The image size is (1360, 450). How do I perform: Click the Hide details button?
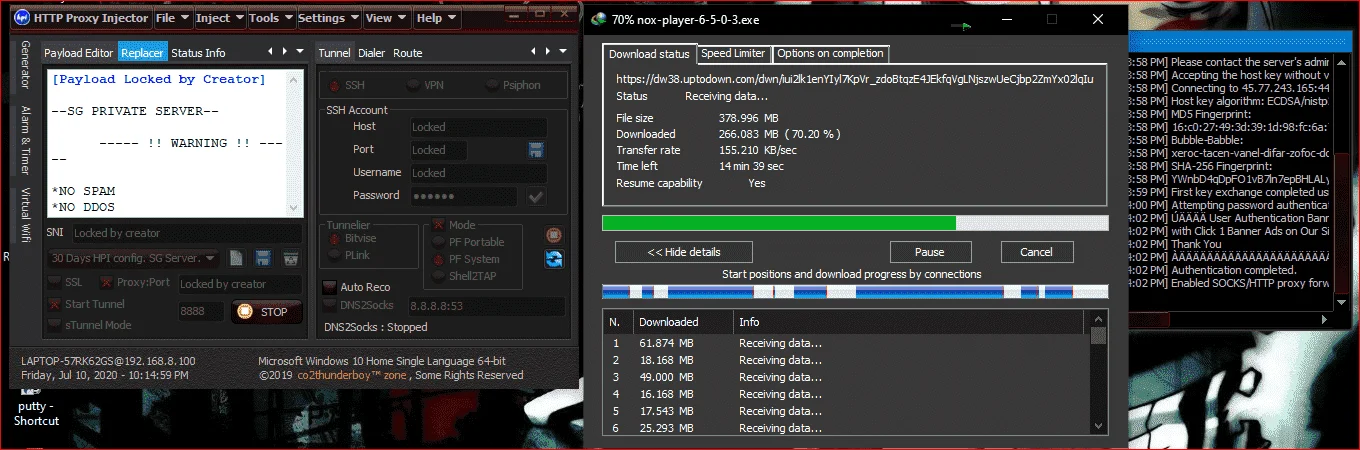(683, 252)
